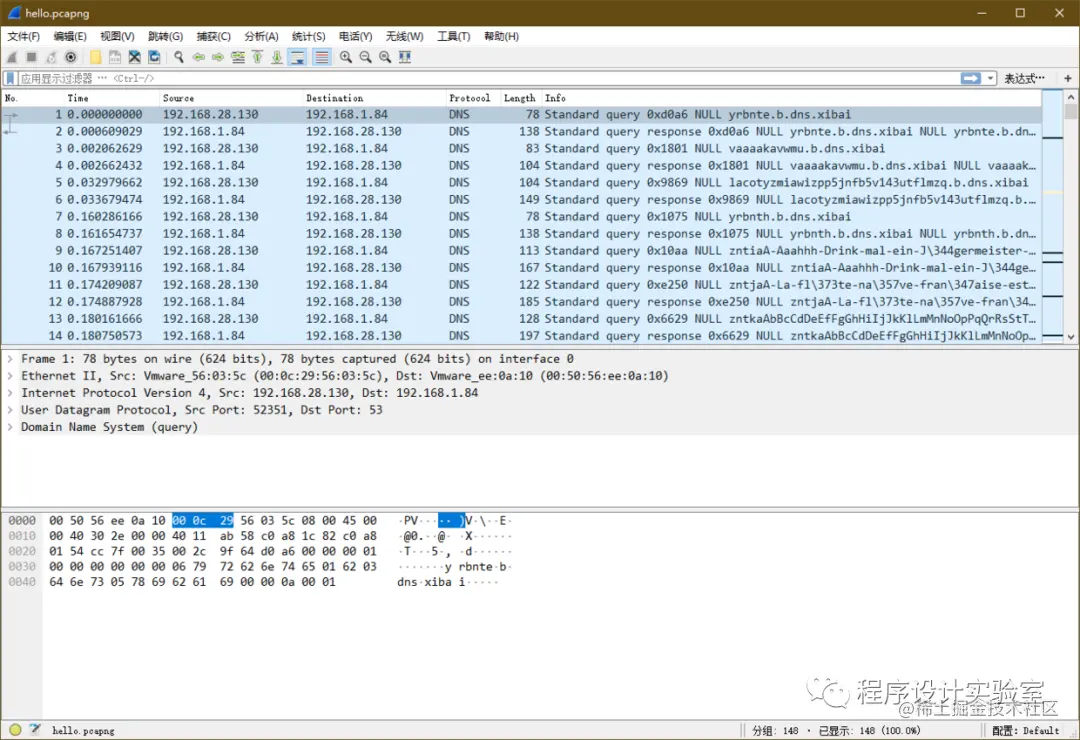Go forward with the right arrow icon

tap(218, 57)
